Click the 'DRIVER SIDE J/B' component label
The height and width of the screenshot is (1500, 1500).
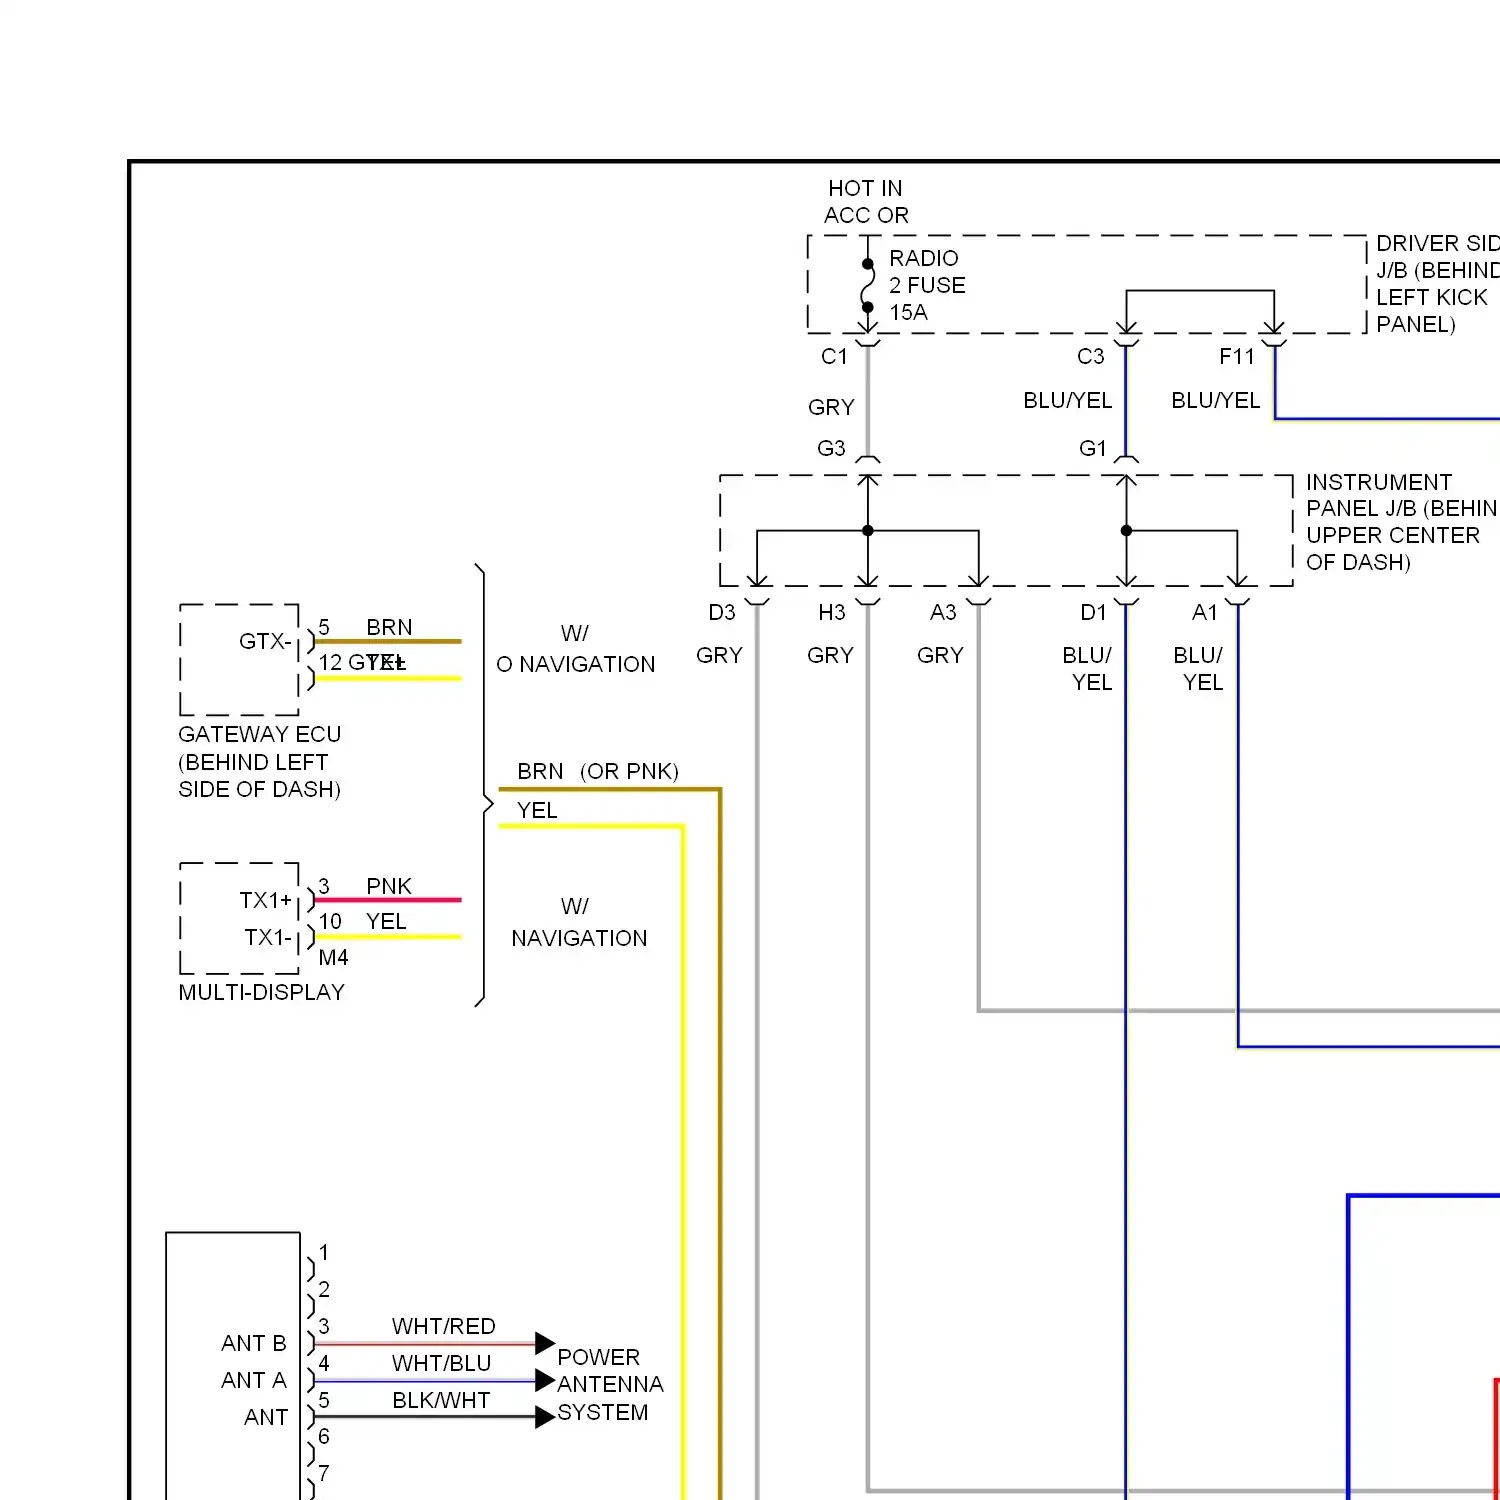(x=1437, y=284)
